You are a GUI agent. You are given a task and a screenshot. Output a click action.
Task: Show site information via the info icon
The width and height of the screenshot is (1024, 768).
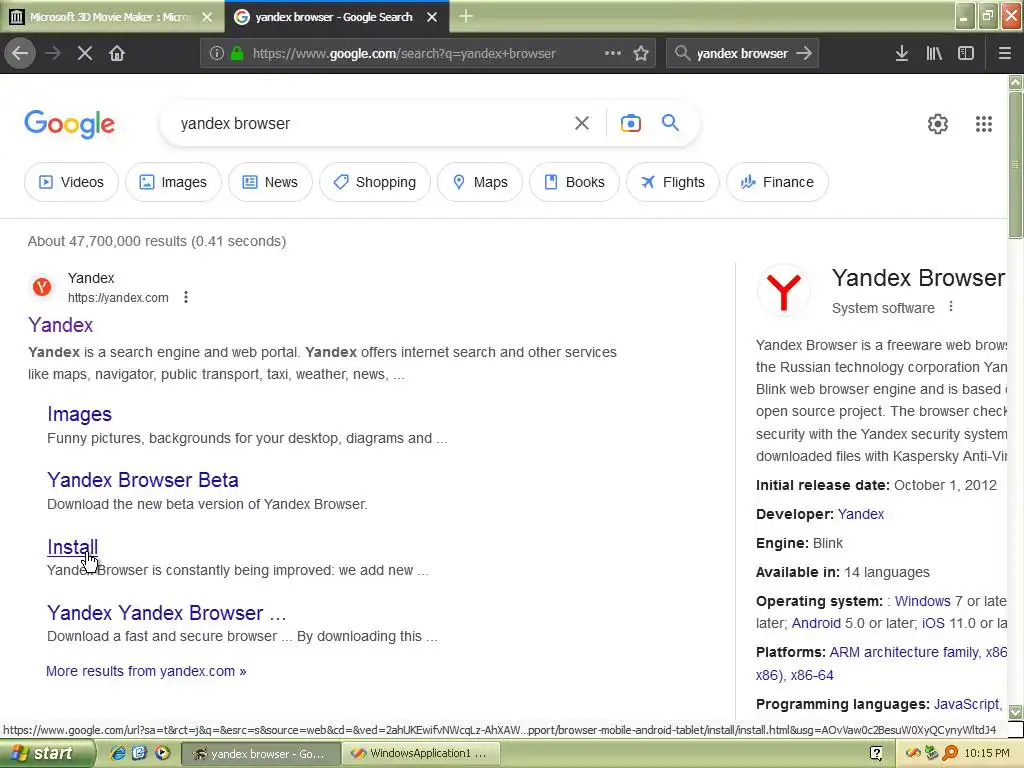tap(216, 53)
